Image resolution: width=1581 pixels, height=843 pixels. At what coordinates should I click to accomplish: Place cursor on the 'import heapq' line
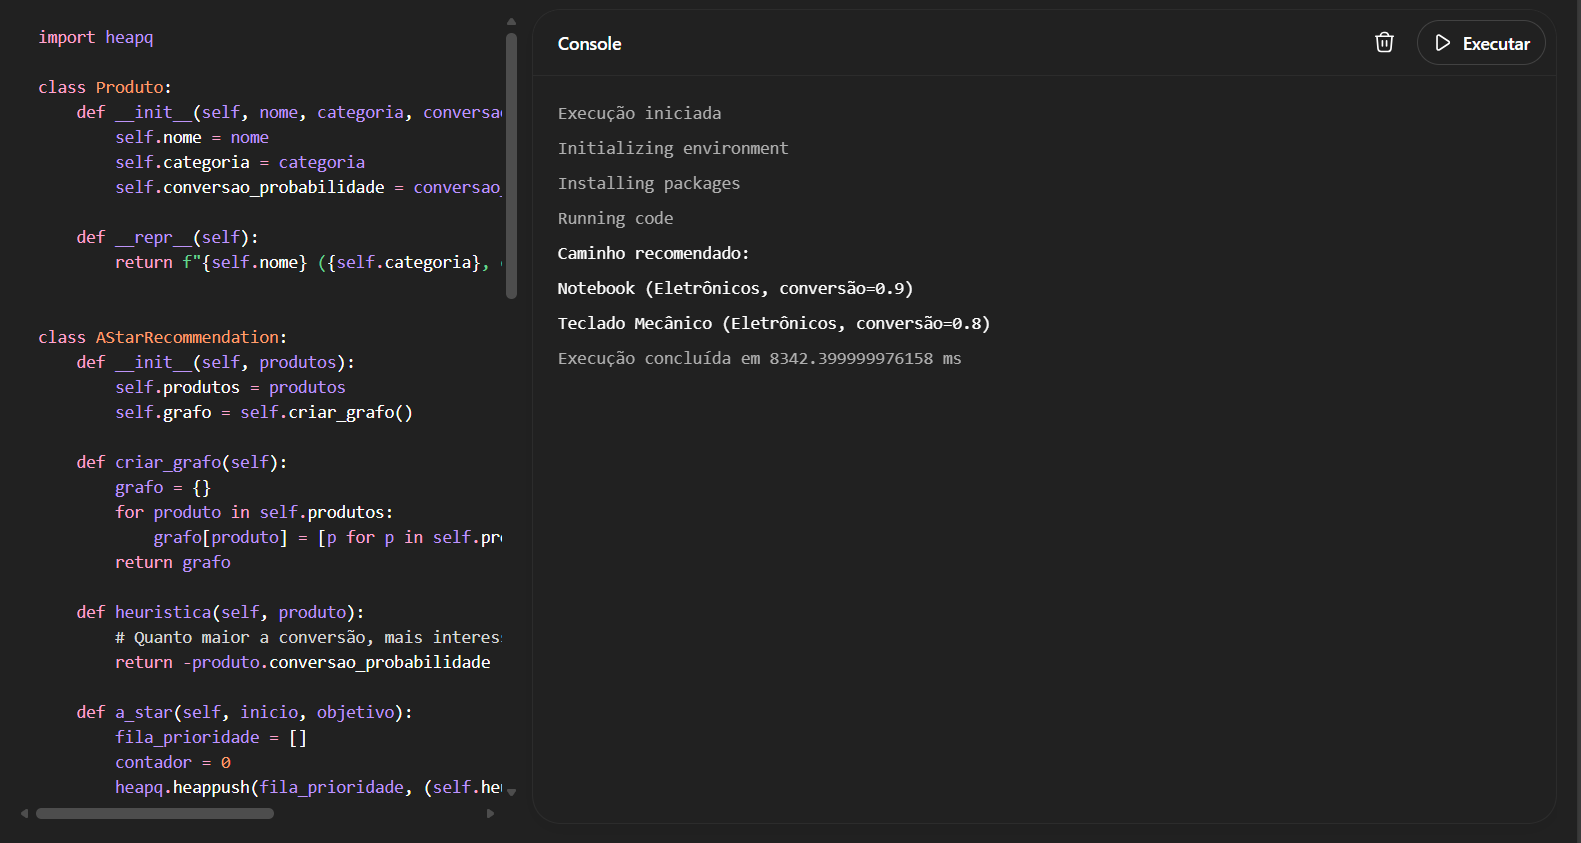point(96,38)
